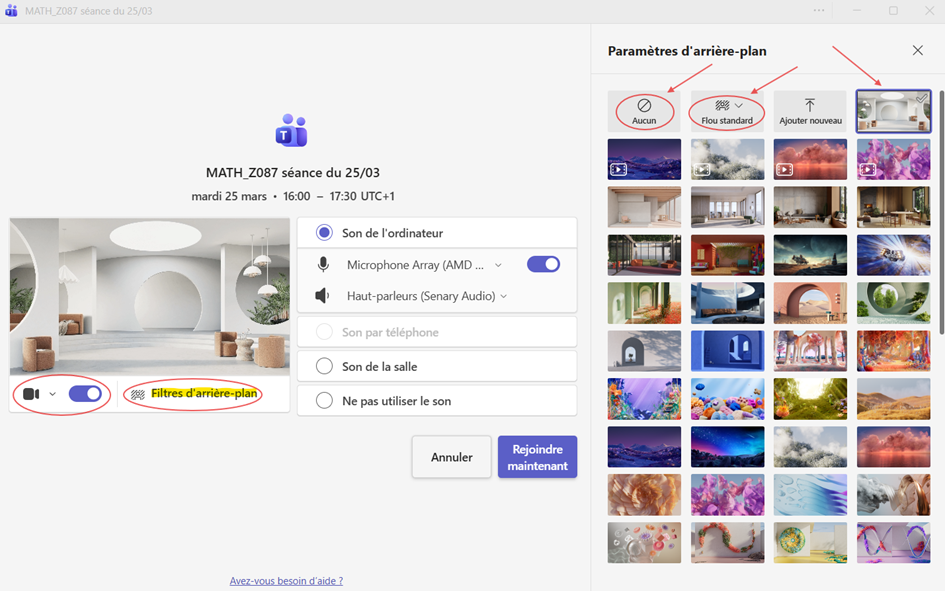The width and height of the screenshot is (945, 591).
Task: Click the speaker Haut-parleurs icon
Action: point(322,296)
